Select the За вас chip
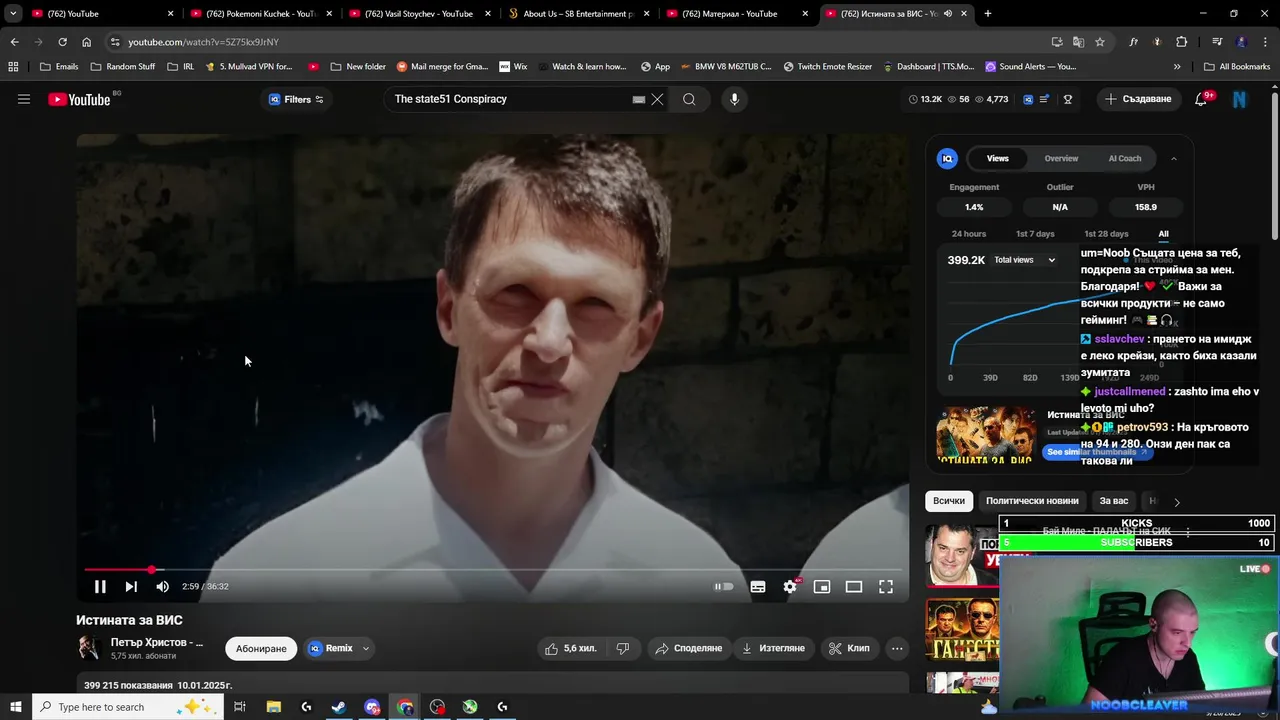The width and height of the screenshot is (1280, 720). tap(1114, 501)
